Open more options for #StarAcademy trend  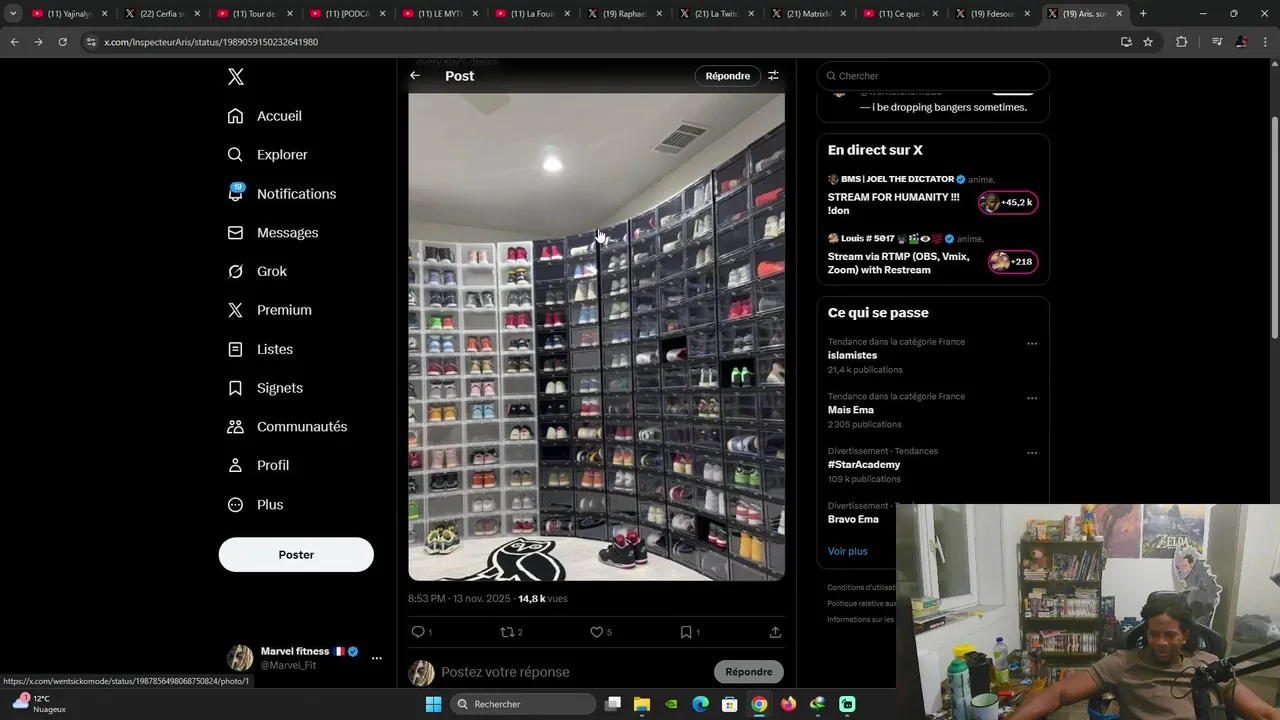[x=1032, y=453]
